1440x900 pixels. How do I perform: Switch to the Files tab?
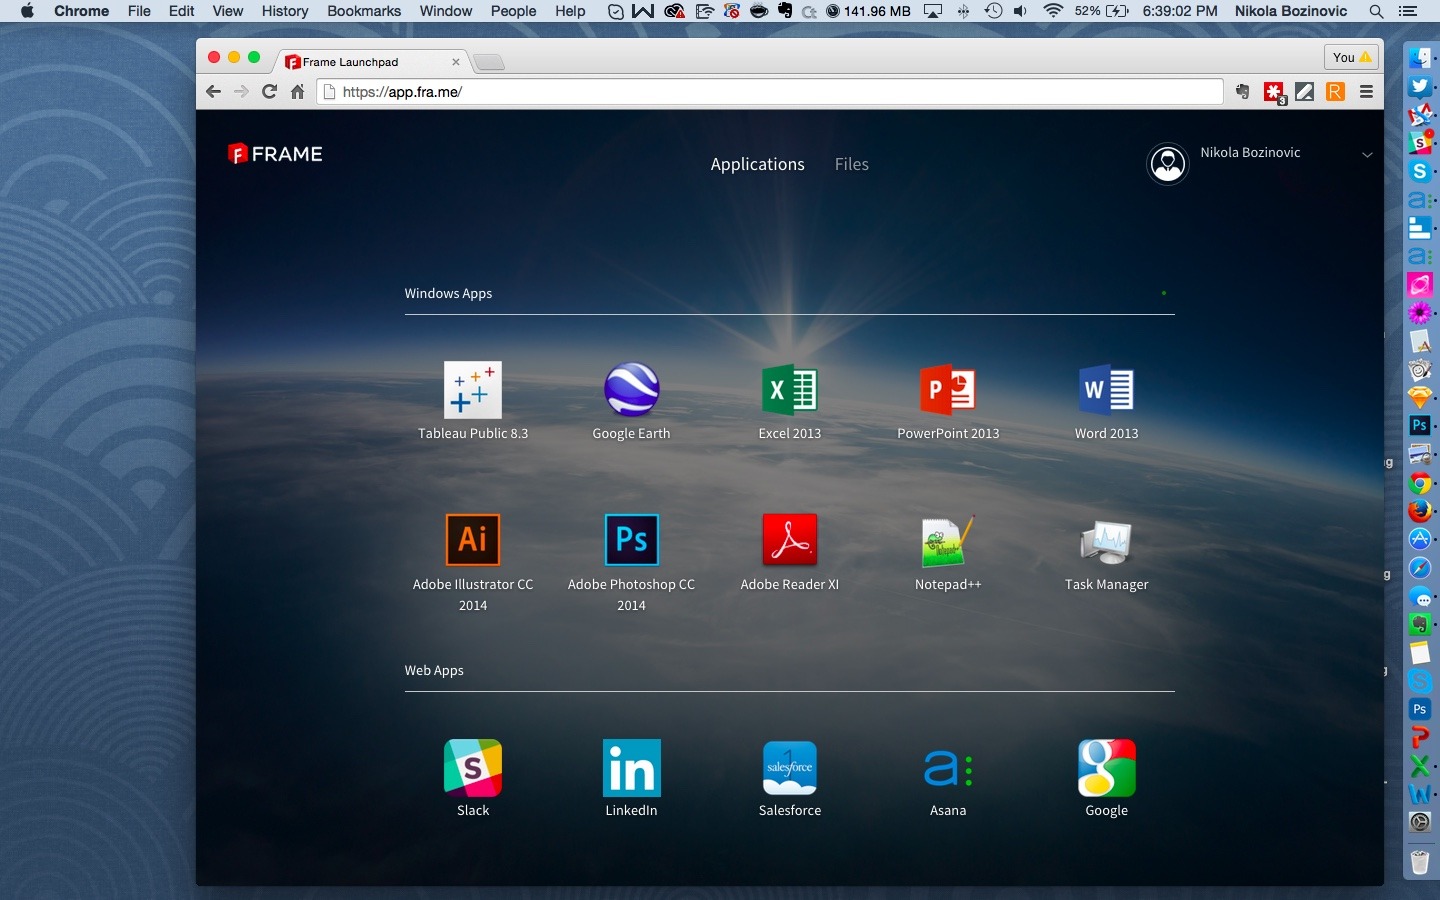point(851,164)
